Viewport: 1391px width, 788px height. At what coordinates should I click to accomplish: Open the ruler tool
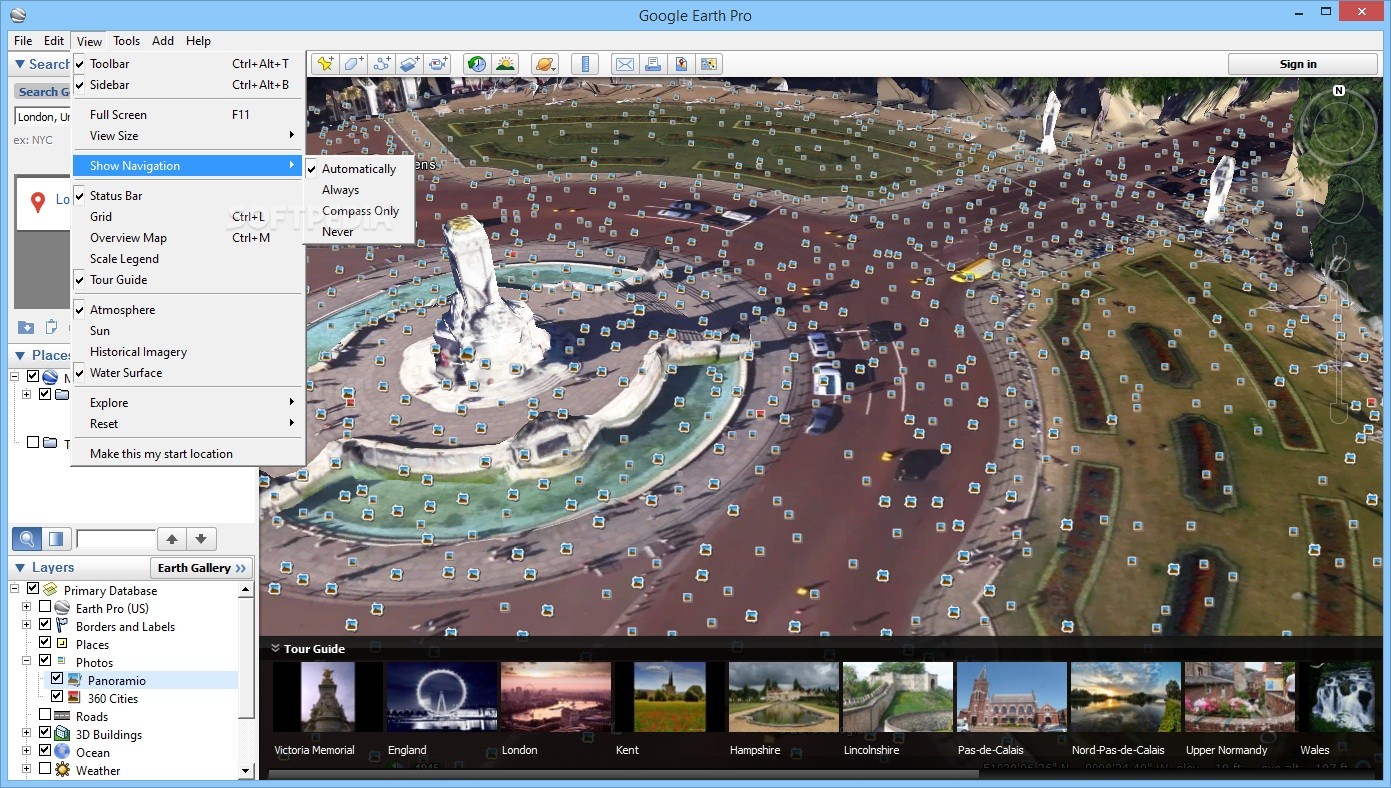tap(585, 64)
